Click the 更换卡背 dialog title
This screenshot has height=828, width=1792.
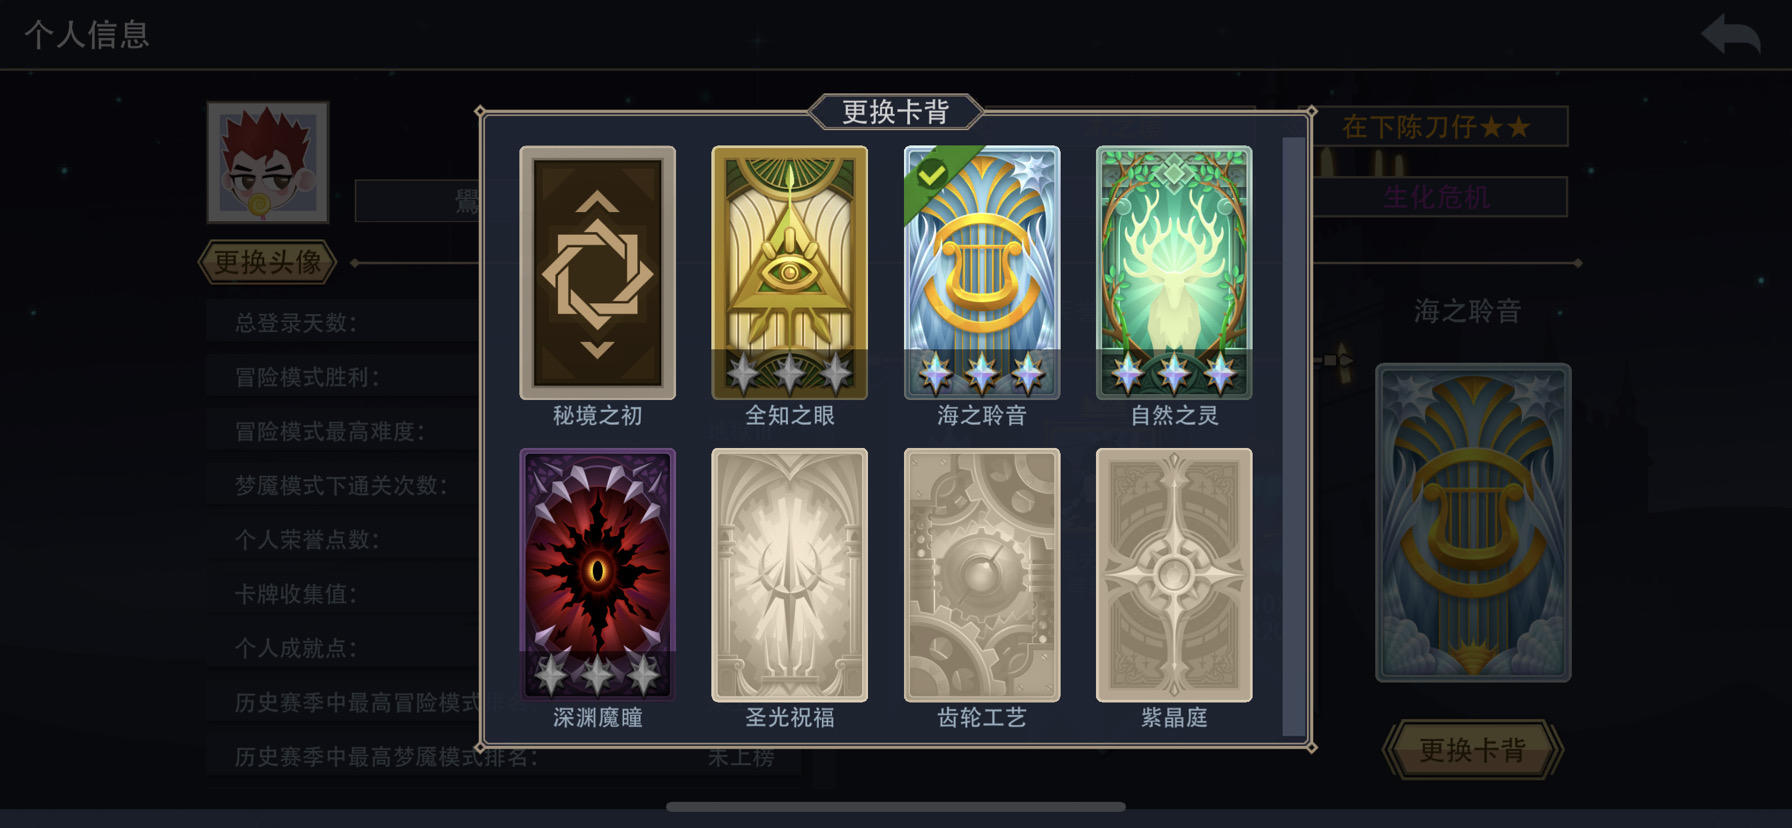[895, 112]
